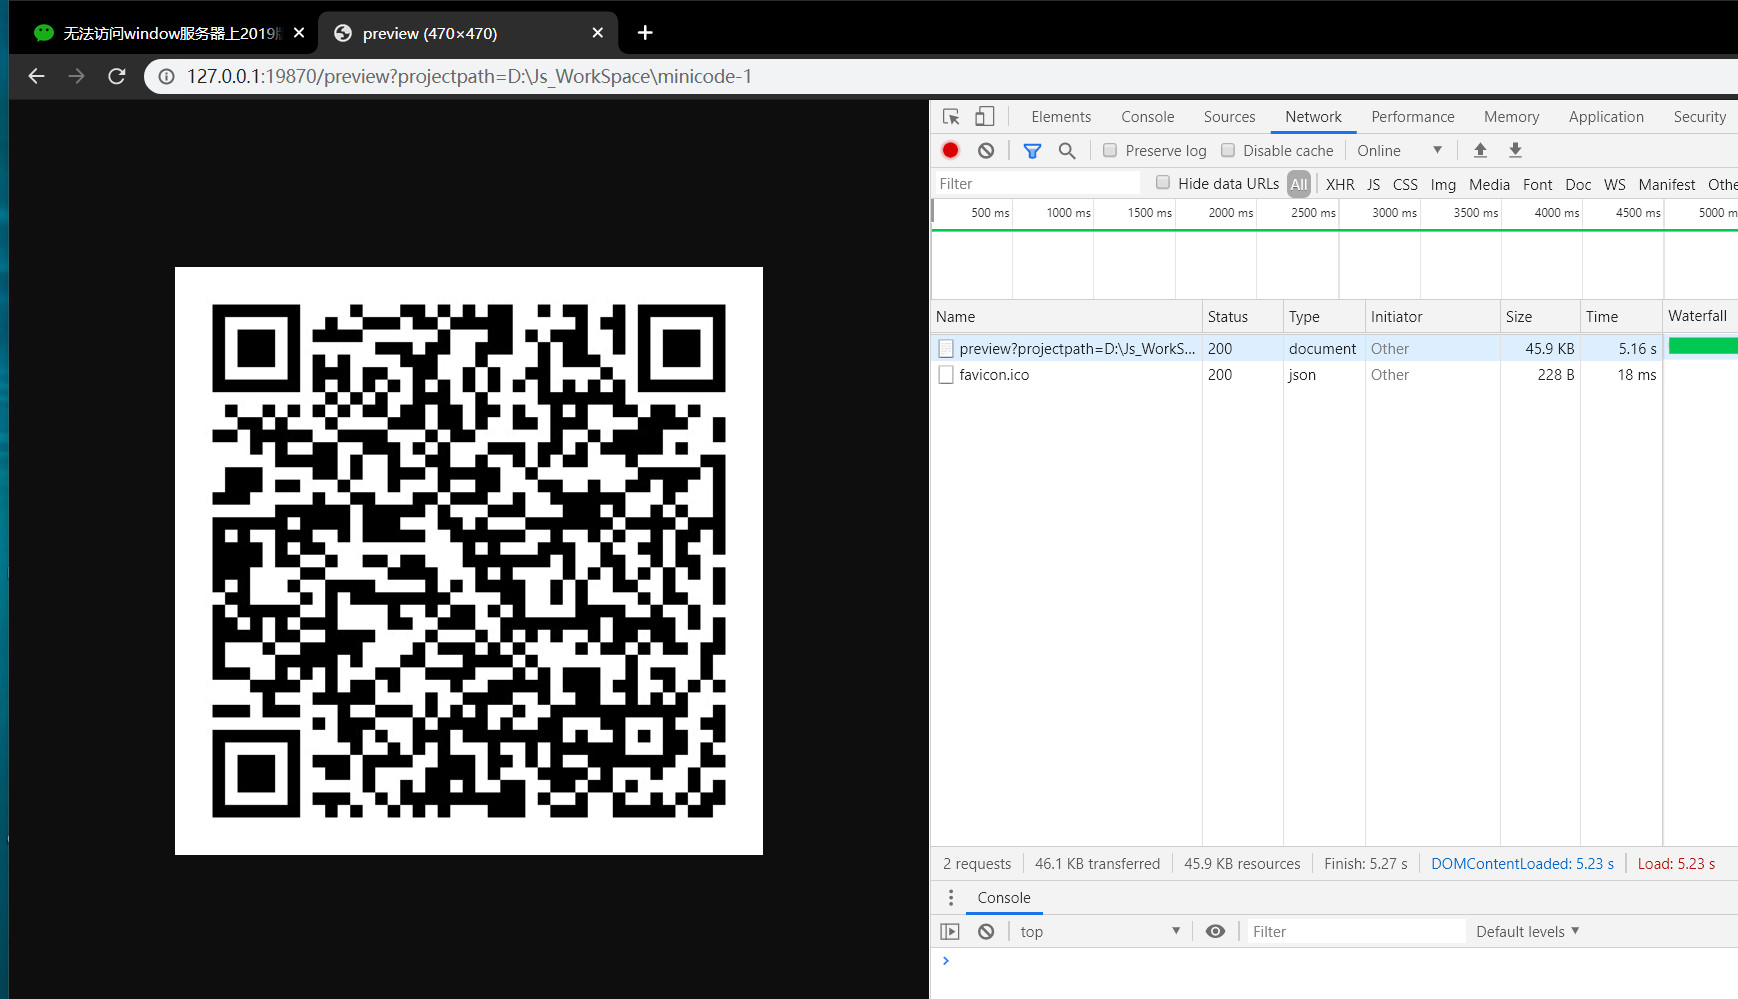Go forward with the browser forward arrow

click(x=76, y=76)
